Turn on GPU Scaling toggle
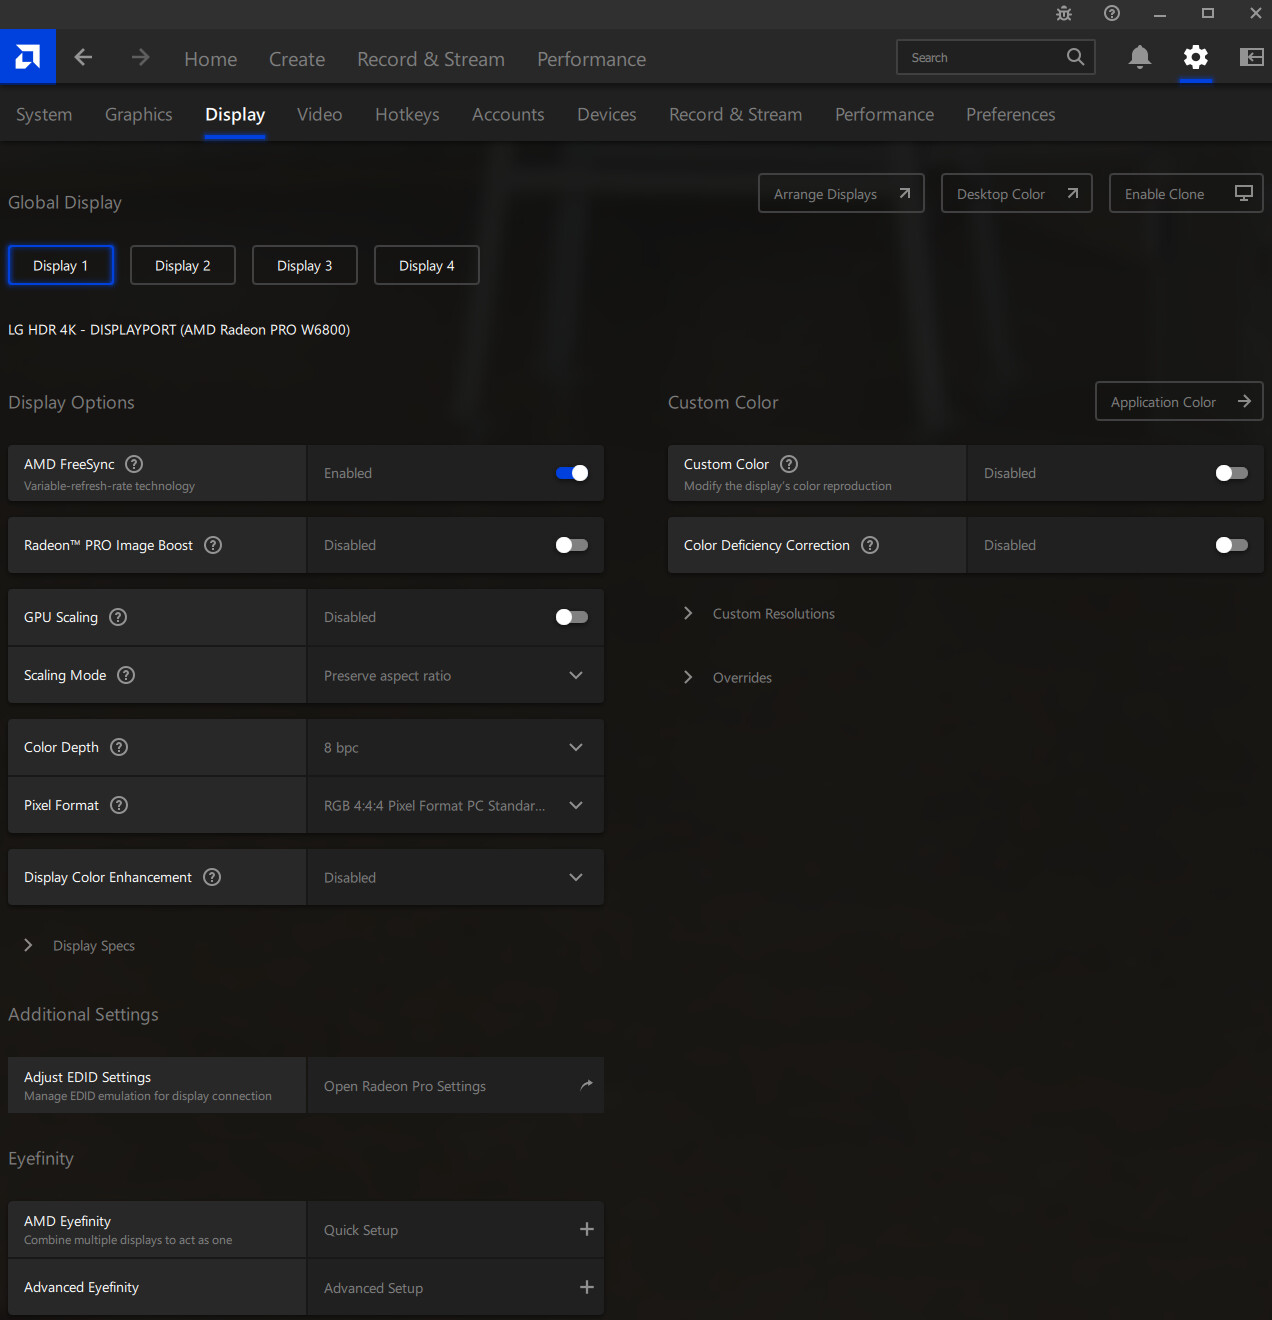The image size is (1272, 1320). pyautogui.click(x=572, y=617)
